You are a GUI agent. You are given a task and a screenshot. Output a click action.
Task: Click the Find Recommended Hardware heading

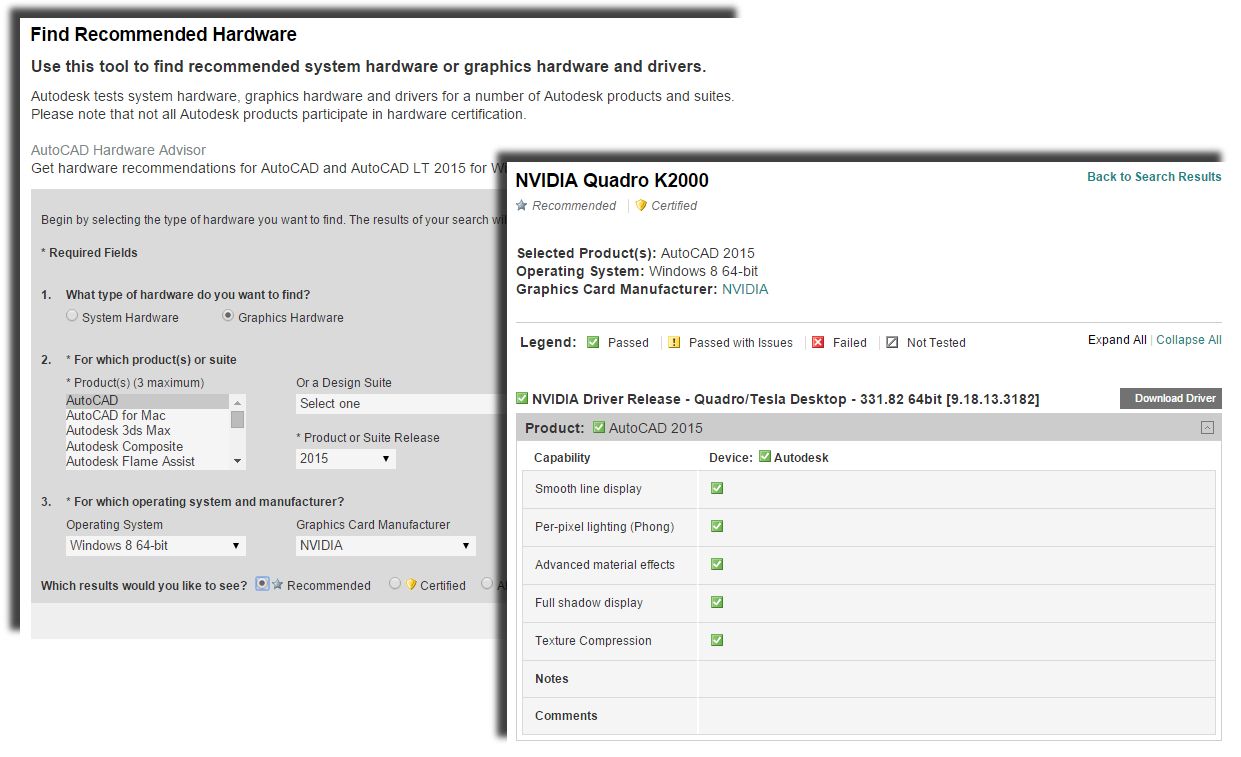[x=164, y=34]
